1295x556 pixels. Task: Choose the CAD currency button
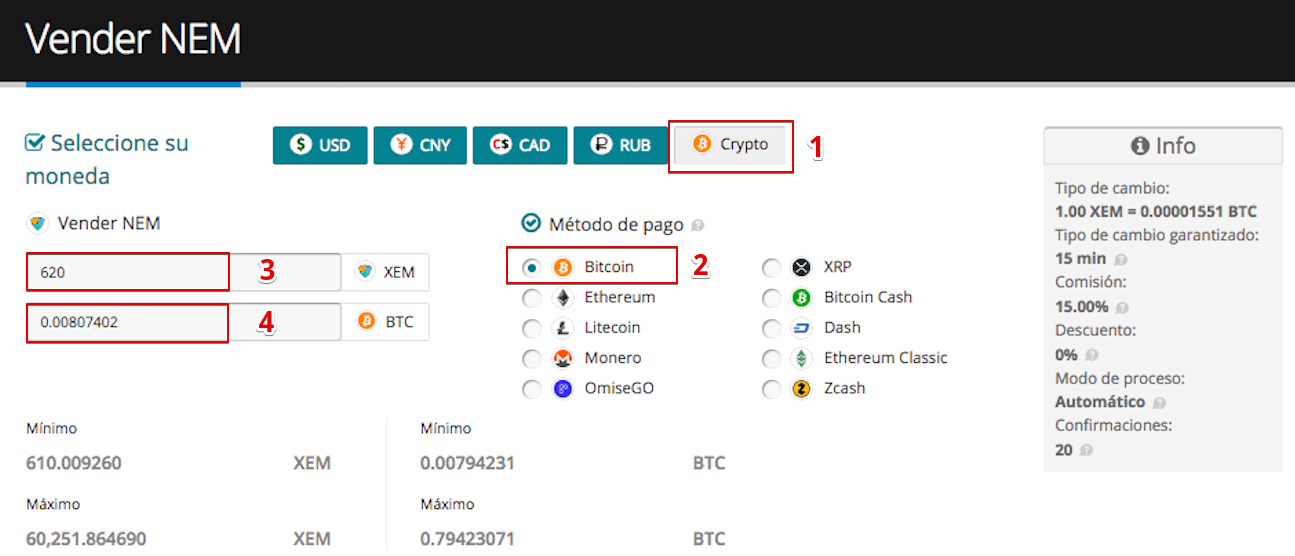pyautogui.click(x=520, y=145)
